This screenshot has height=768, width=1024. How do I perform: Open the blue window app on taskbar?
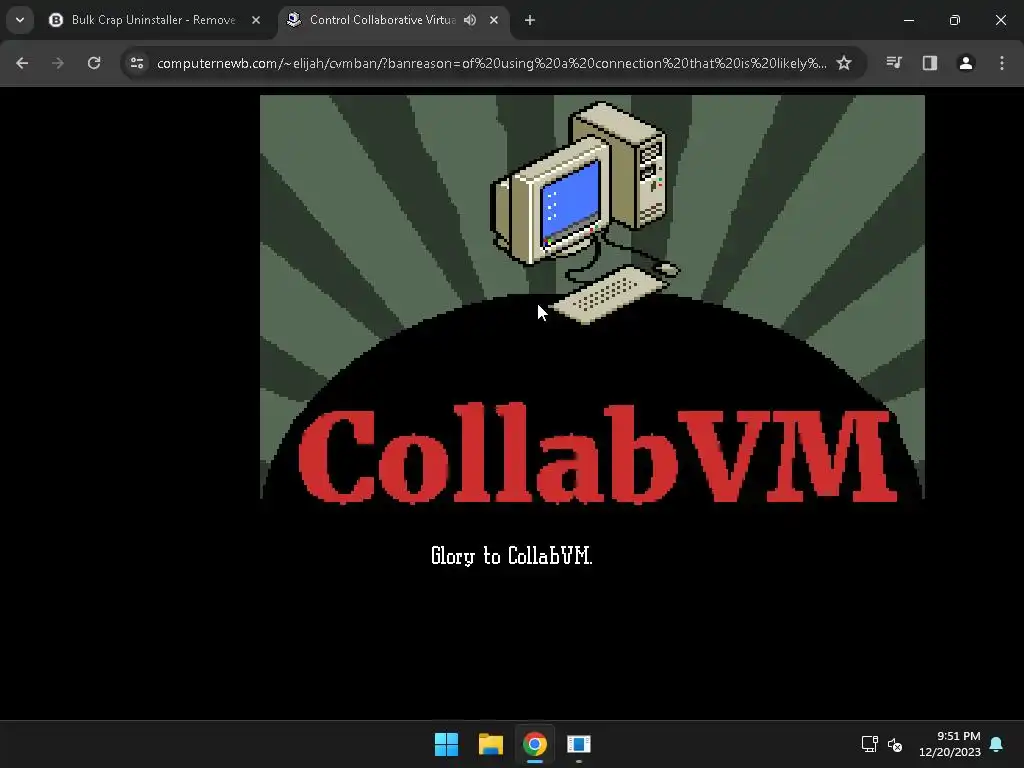[x=579, y=744]
